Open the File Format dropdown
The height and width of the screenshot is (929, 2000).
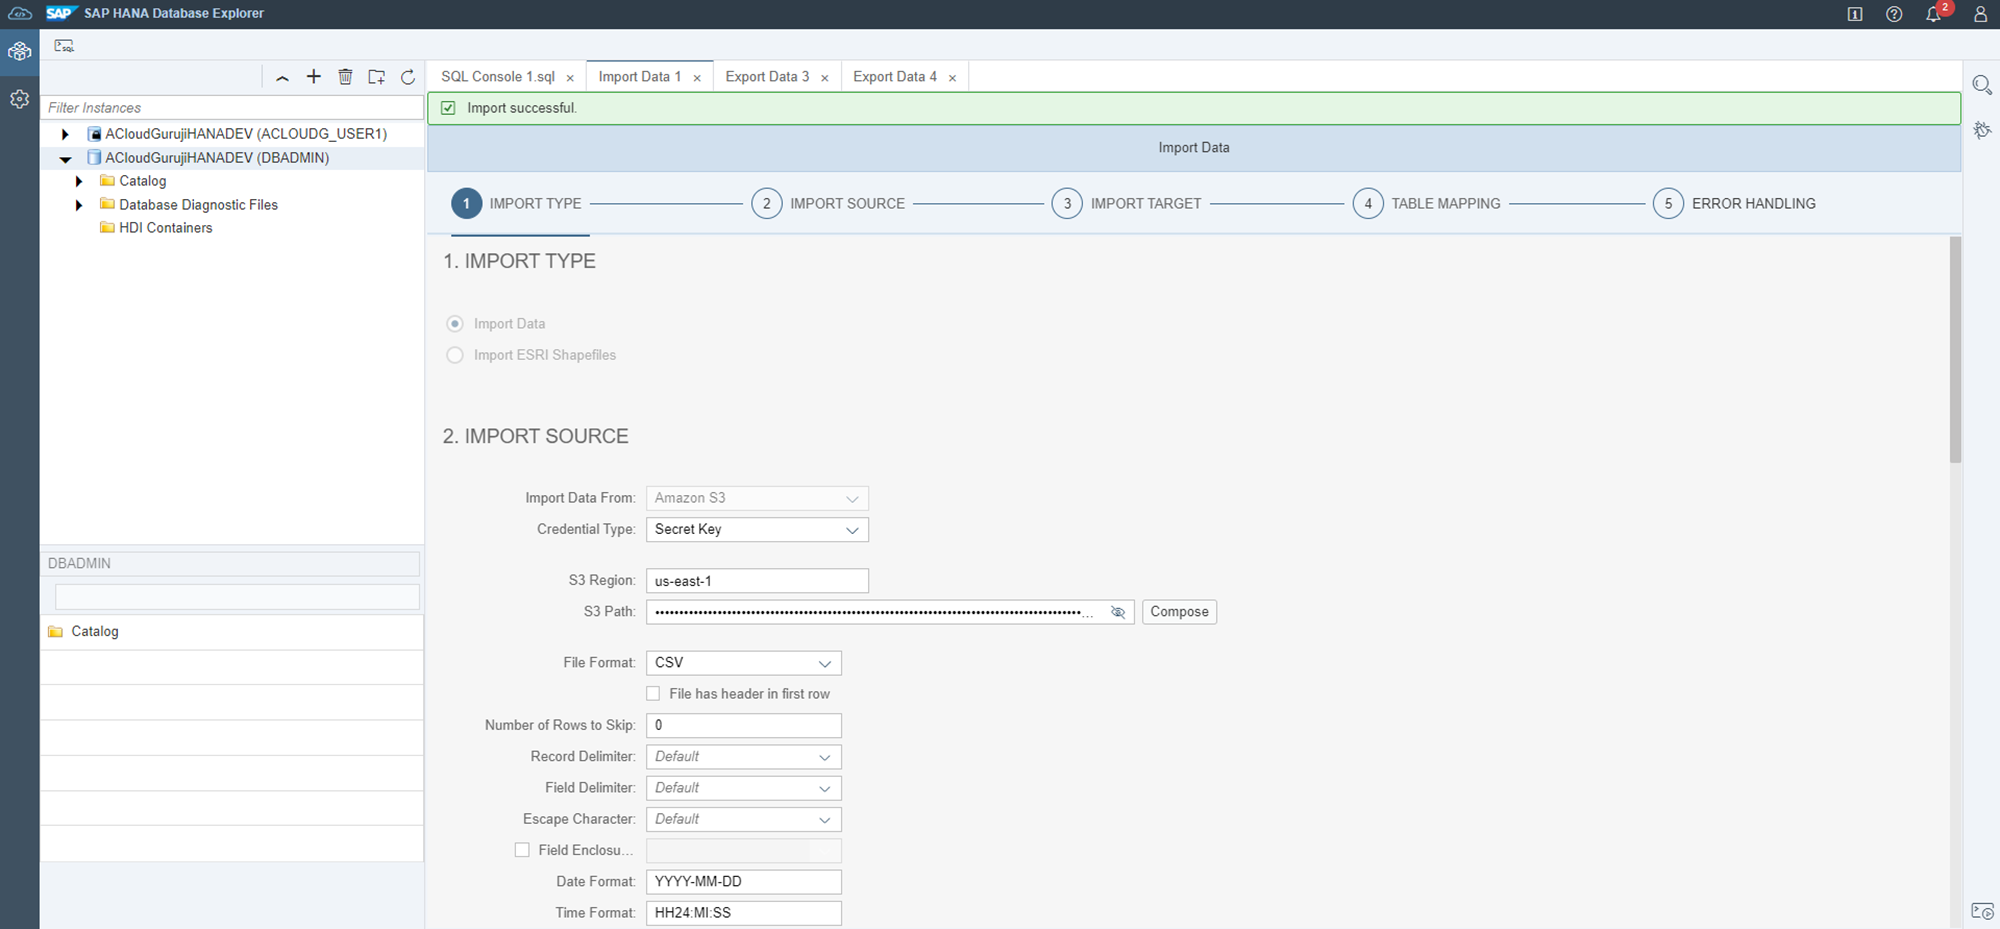point(743,663)
